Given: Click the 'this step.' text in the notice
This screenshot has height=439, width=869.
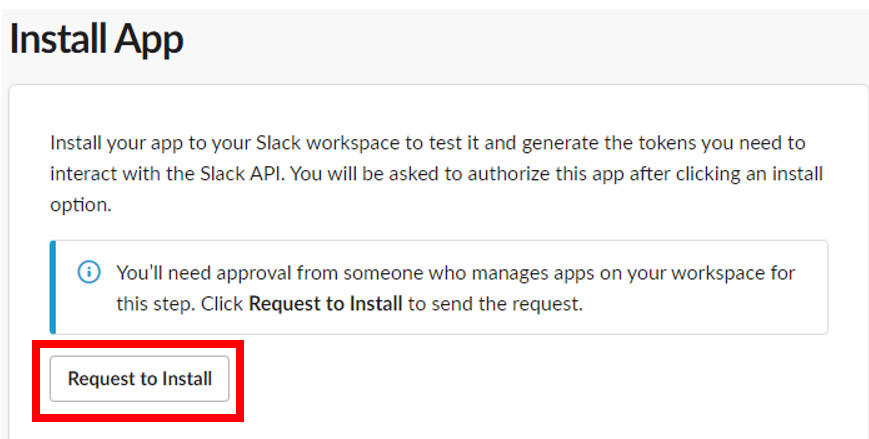Looking at the screenshot, I should tap(155, 304).
